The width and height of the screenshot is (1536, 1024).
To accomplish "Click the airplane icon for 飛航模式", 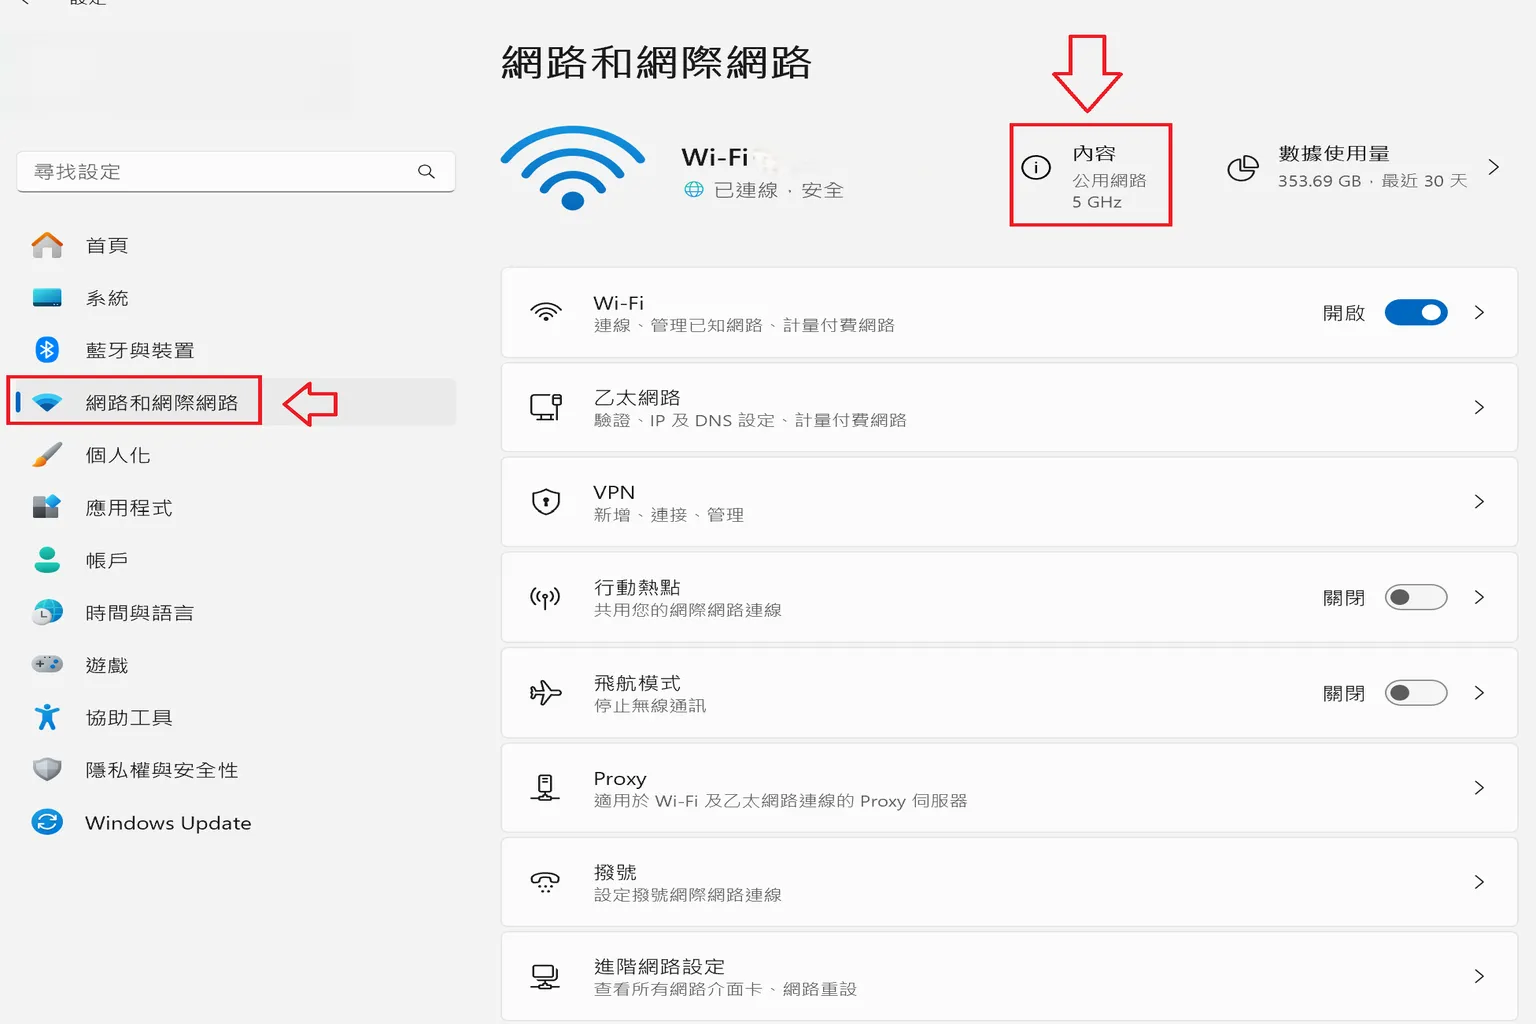I will [546, 692].
